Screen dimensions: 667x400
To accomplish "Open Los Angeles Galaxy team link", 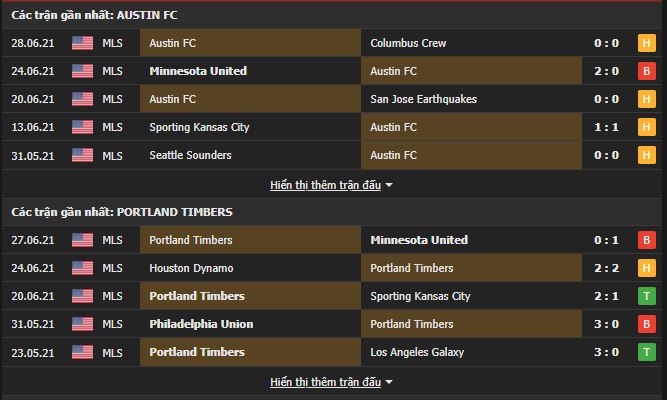I will [417, 352].
